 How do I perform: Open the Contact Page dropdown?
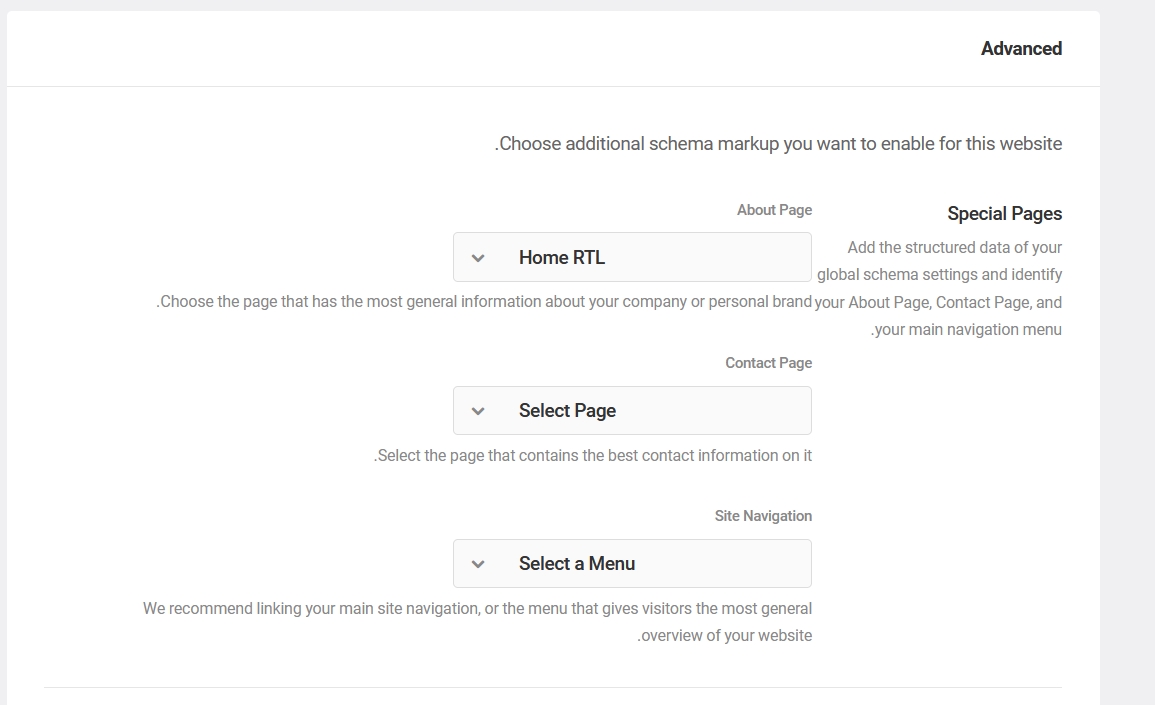(632, 411)
